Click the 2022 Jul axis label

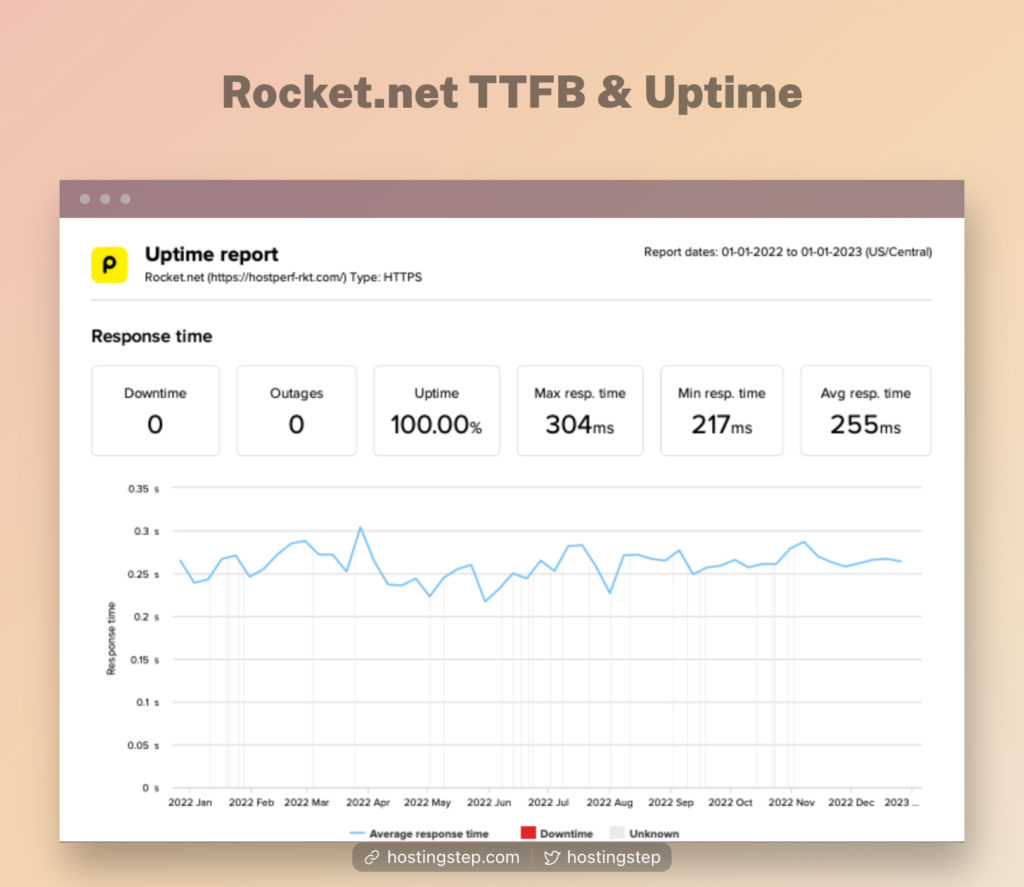point(548,802)
